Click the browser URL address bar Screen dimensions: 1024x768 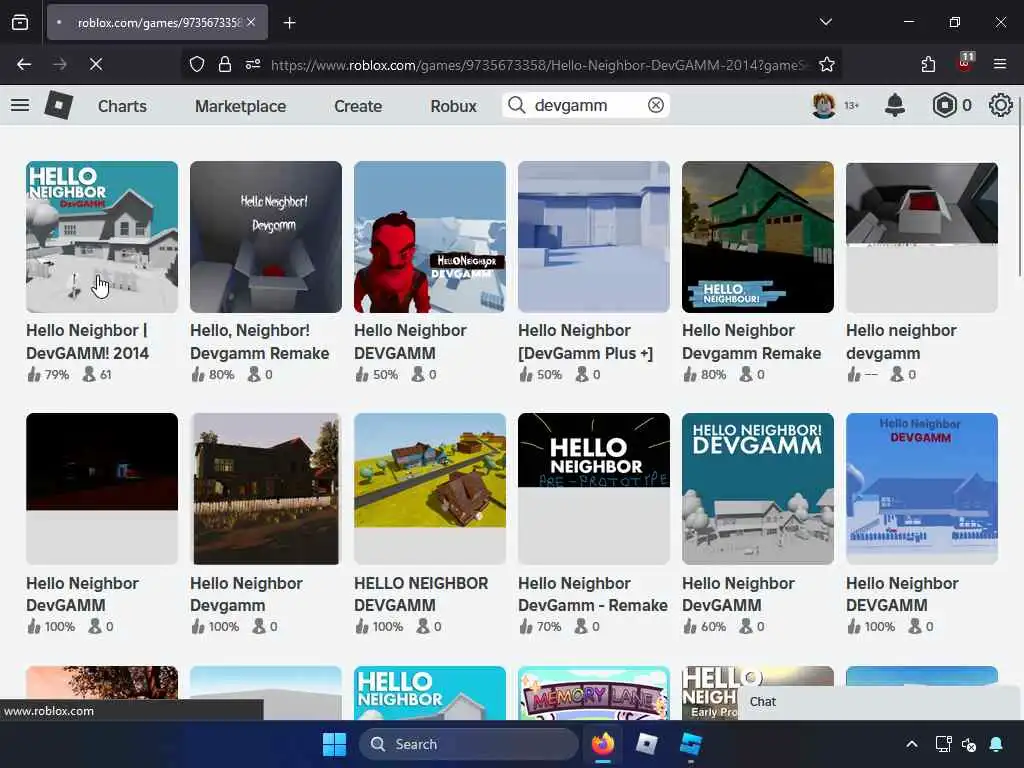[x=537, y=65]
